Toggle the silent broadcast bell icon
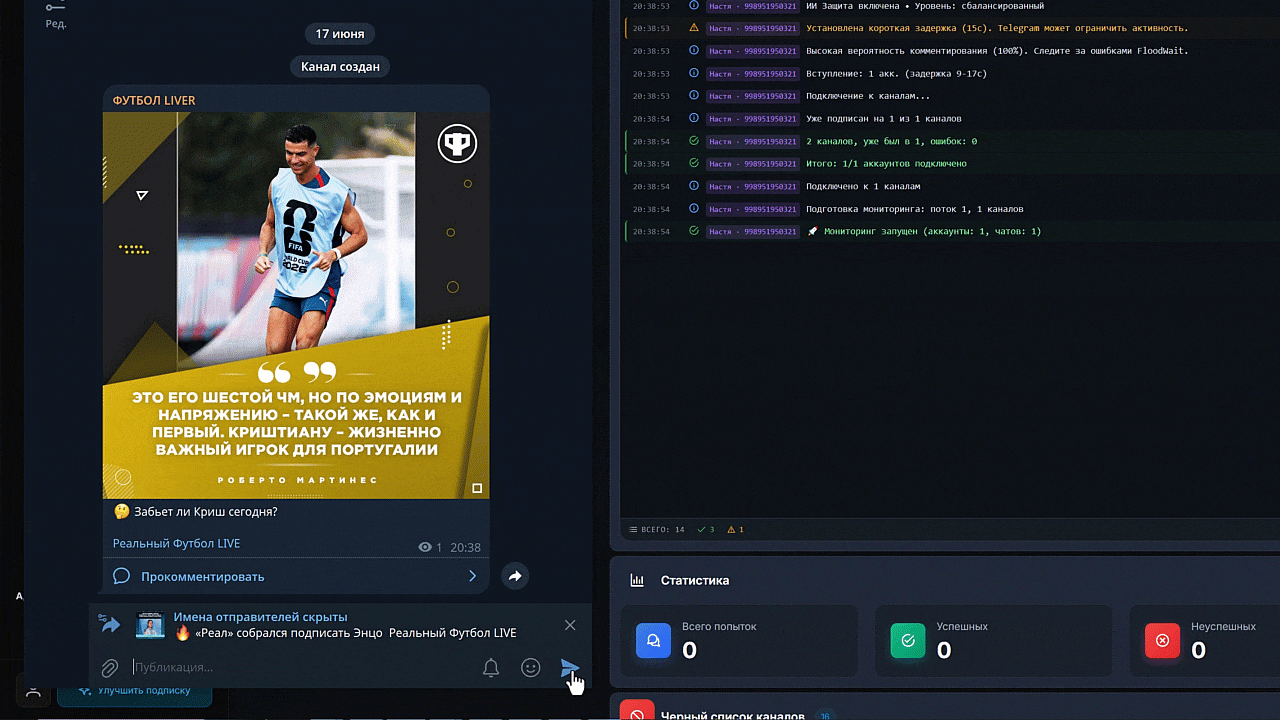1280x720 pixels. pos(491,667)
